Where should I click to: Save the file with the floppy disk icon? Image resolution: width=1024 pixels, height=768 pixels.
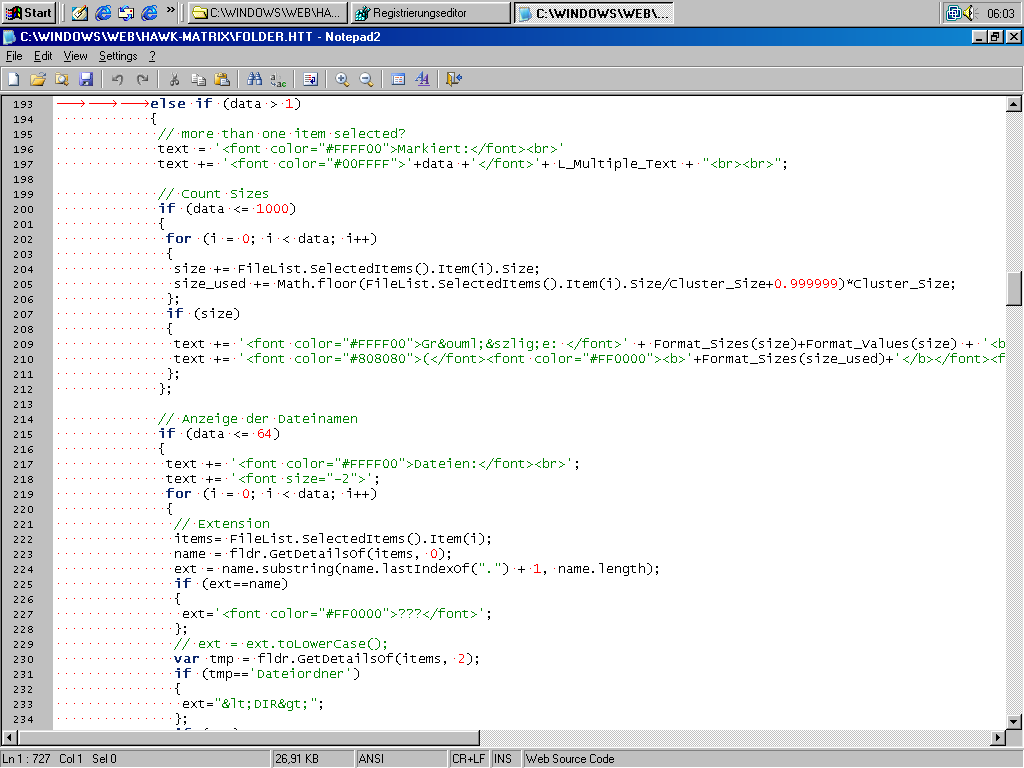86,80
